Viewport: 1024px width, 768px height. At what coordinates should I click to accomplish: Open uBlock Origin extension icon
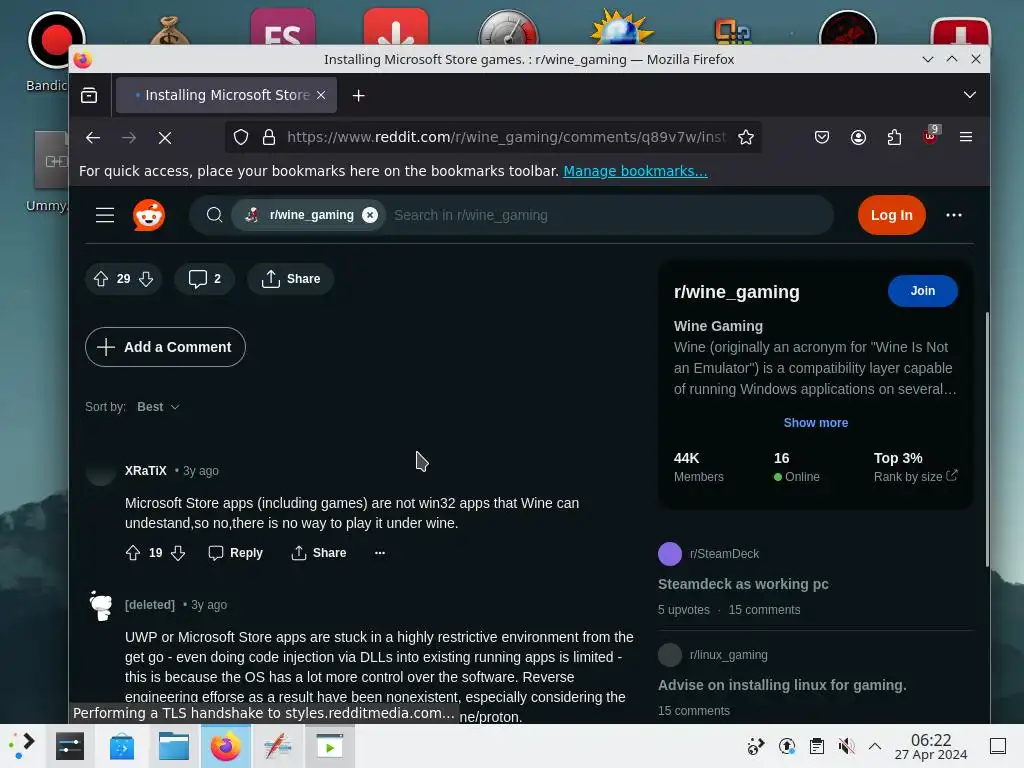pyautogui.click(x=931, y=136)
